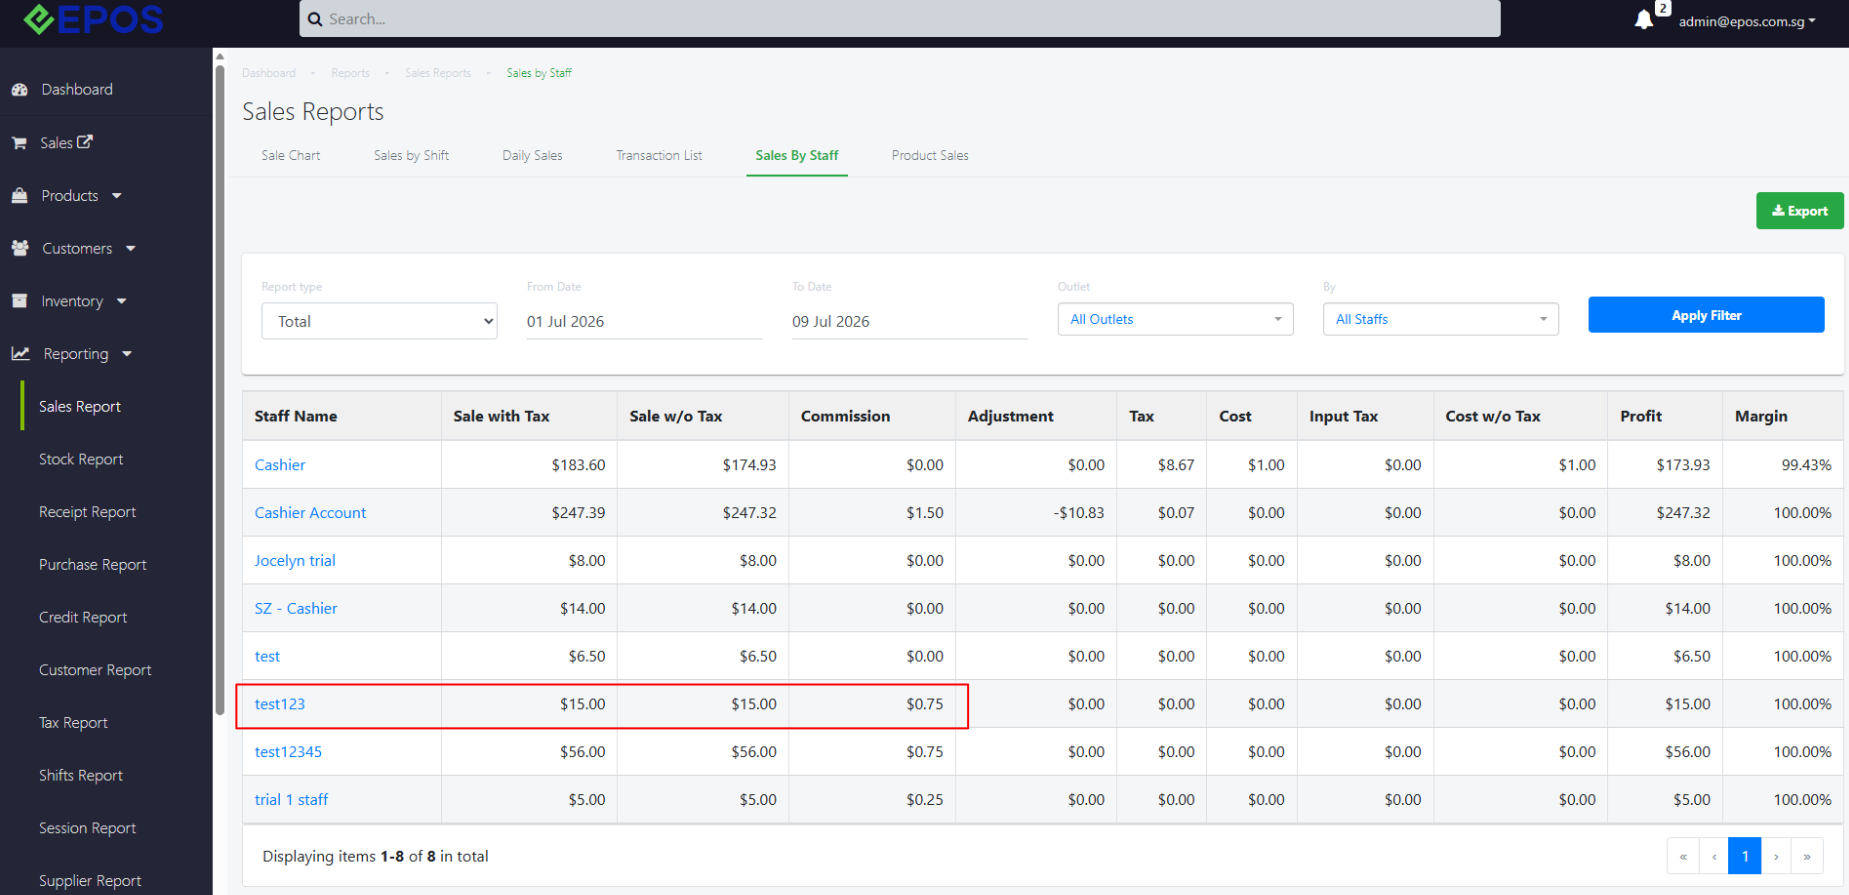Open the admin@epos.com.sg account menu

coord(1747,21)
